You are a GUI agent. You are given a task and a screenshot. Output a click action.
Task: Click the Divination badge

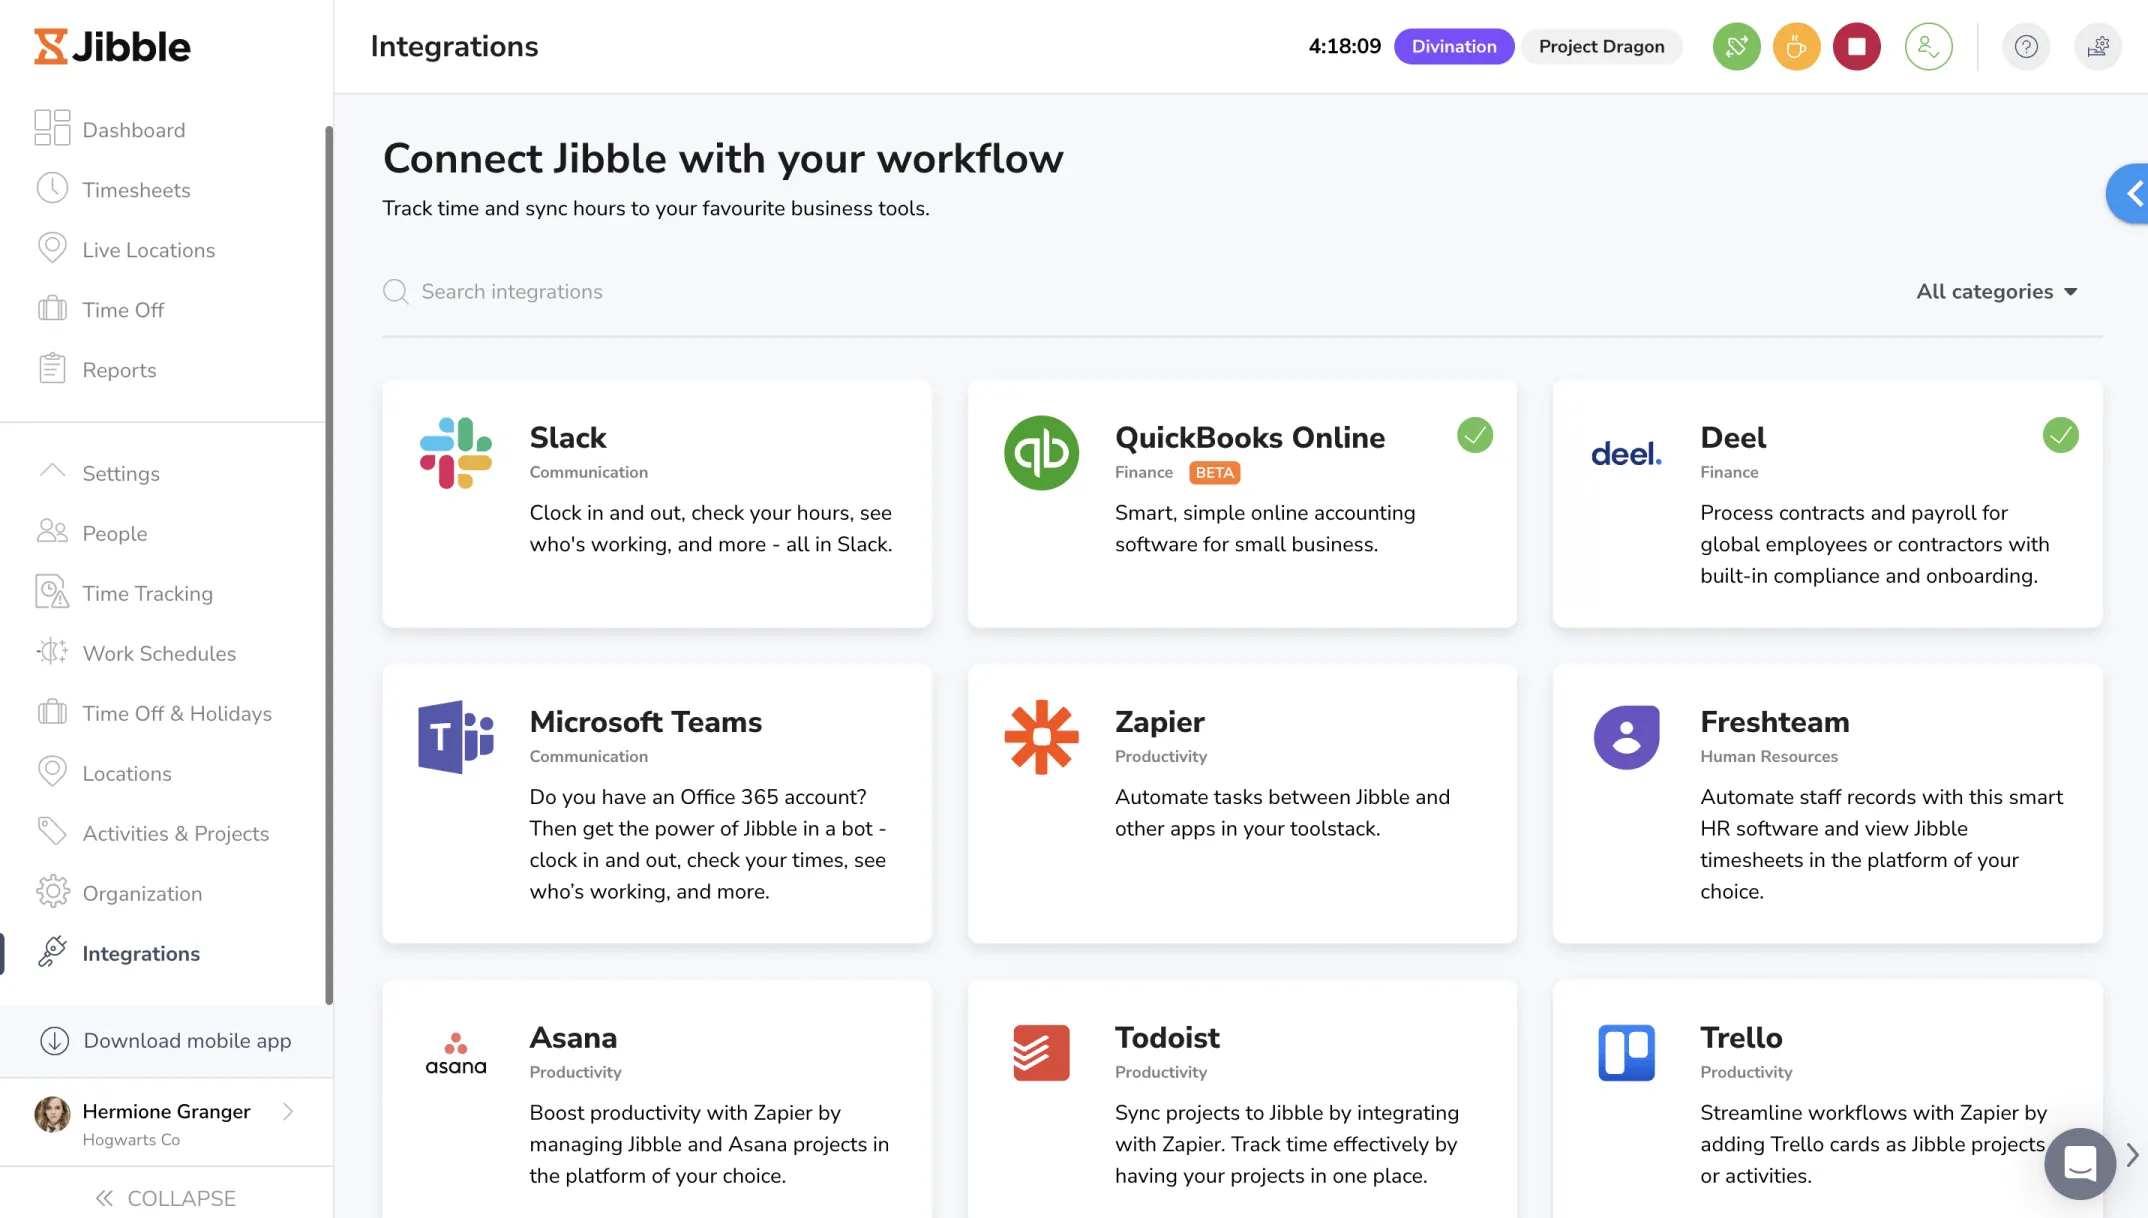pyautogui.click(x=1453, y=46)
